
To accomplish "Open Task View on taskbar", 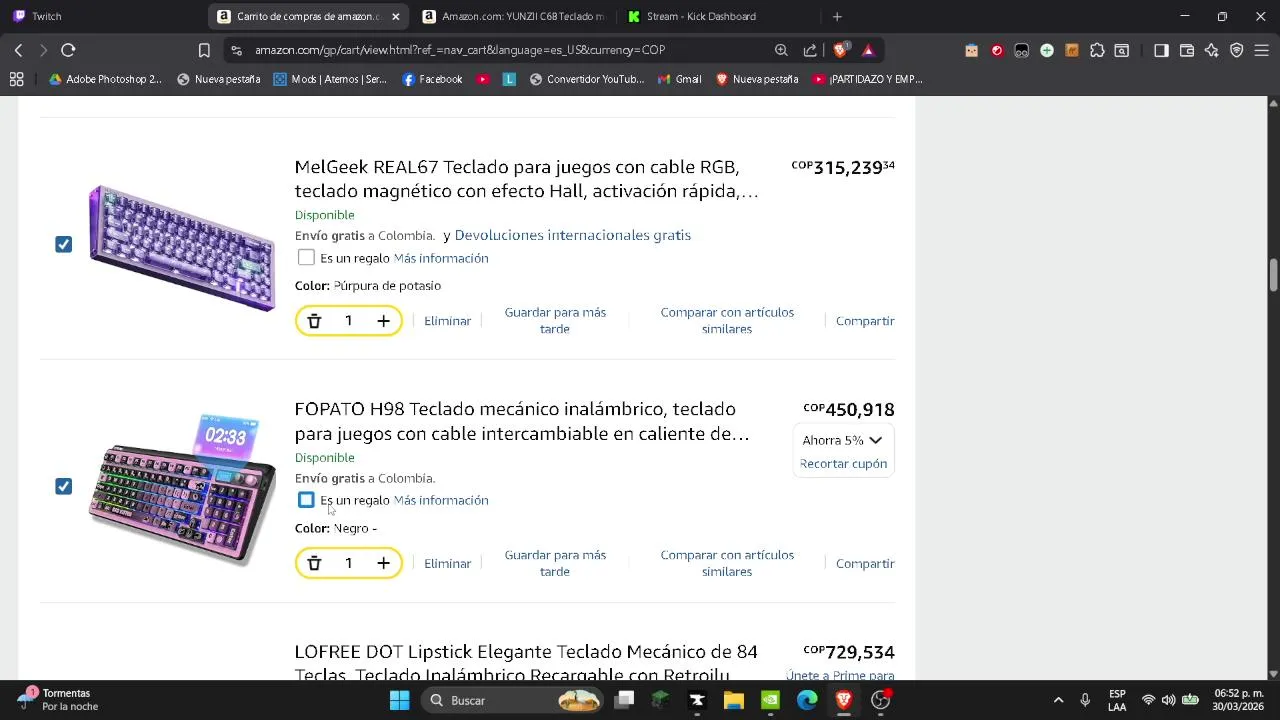I will tap(625, 700).
